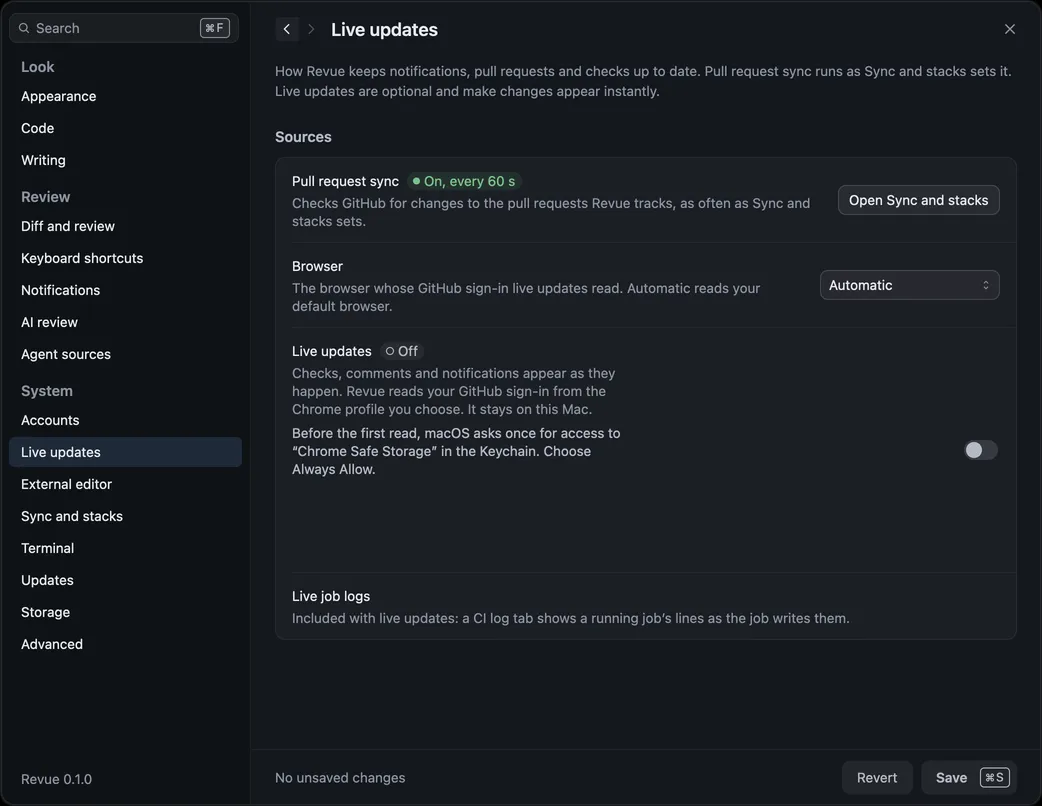The image size is (1042, 806).
Task: Click the 'System' sidebar group heading
Action: (47, 391)
